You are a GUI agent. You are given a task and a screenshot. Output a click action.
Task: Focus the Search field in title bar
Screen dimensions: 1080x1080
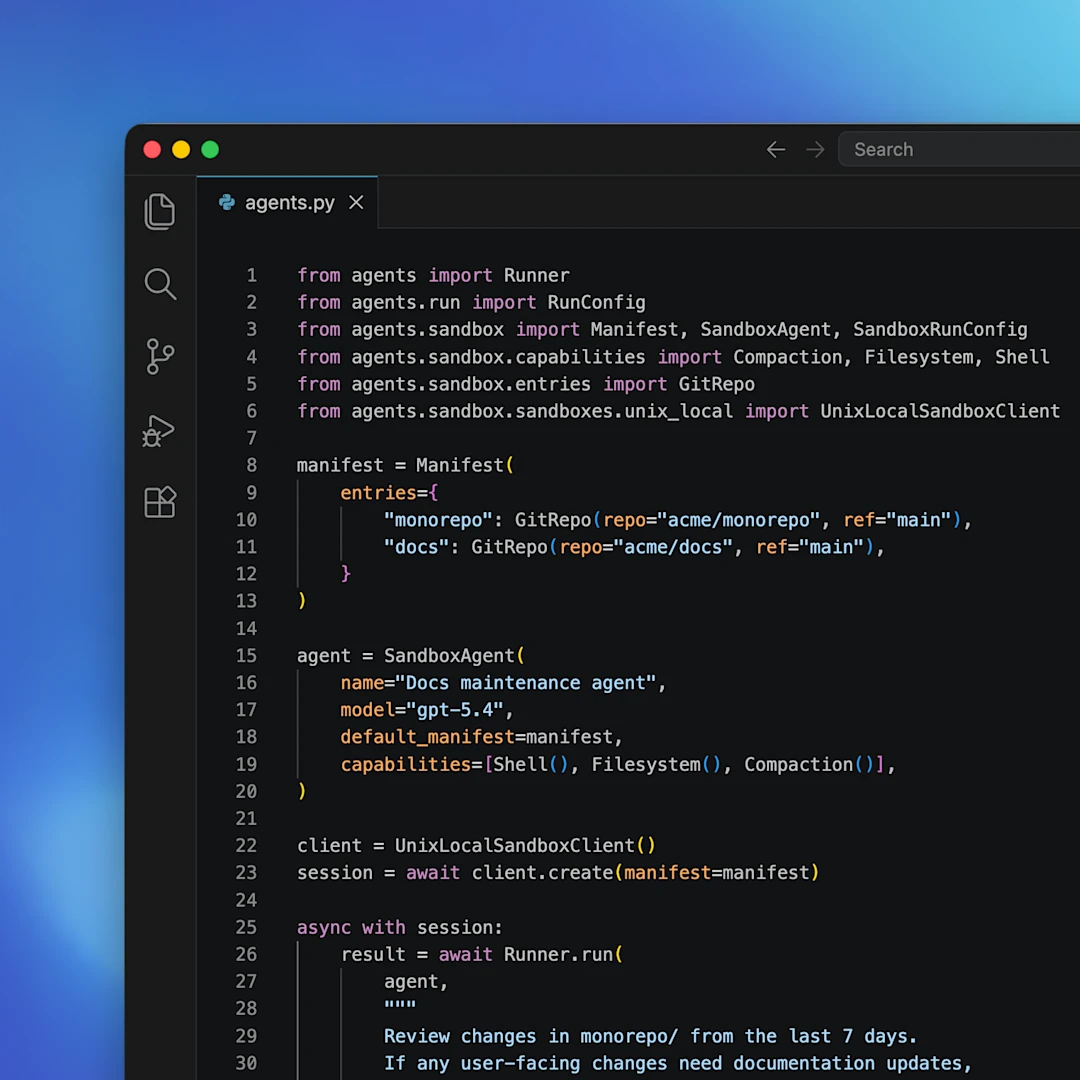959,149
